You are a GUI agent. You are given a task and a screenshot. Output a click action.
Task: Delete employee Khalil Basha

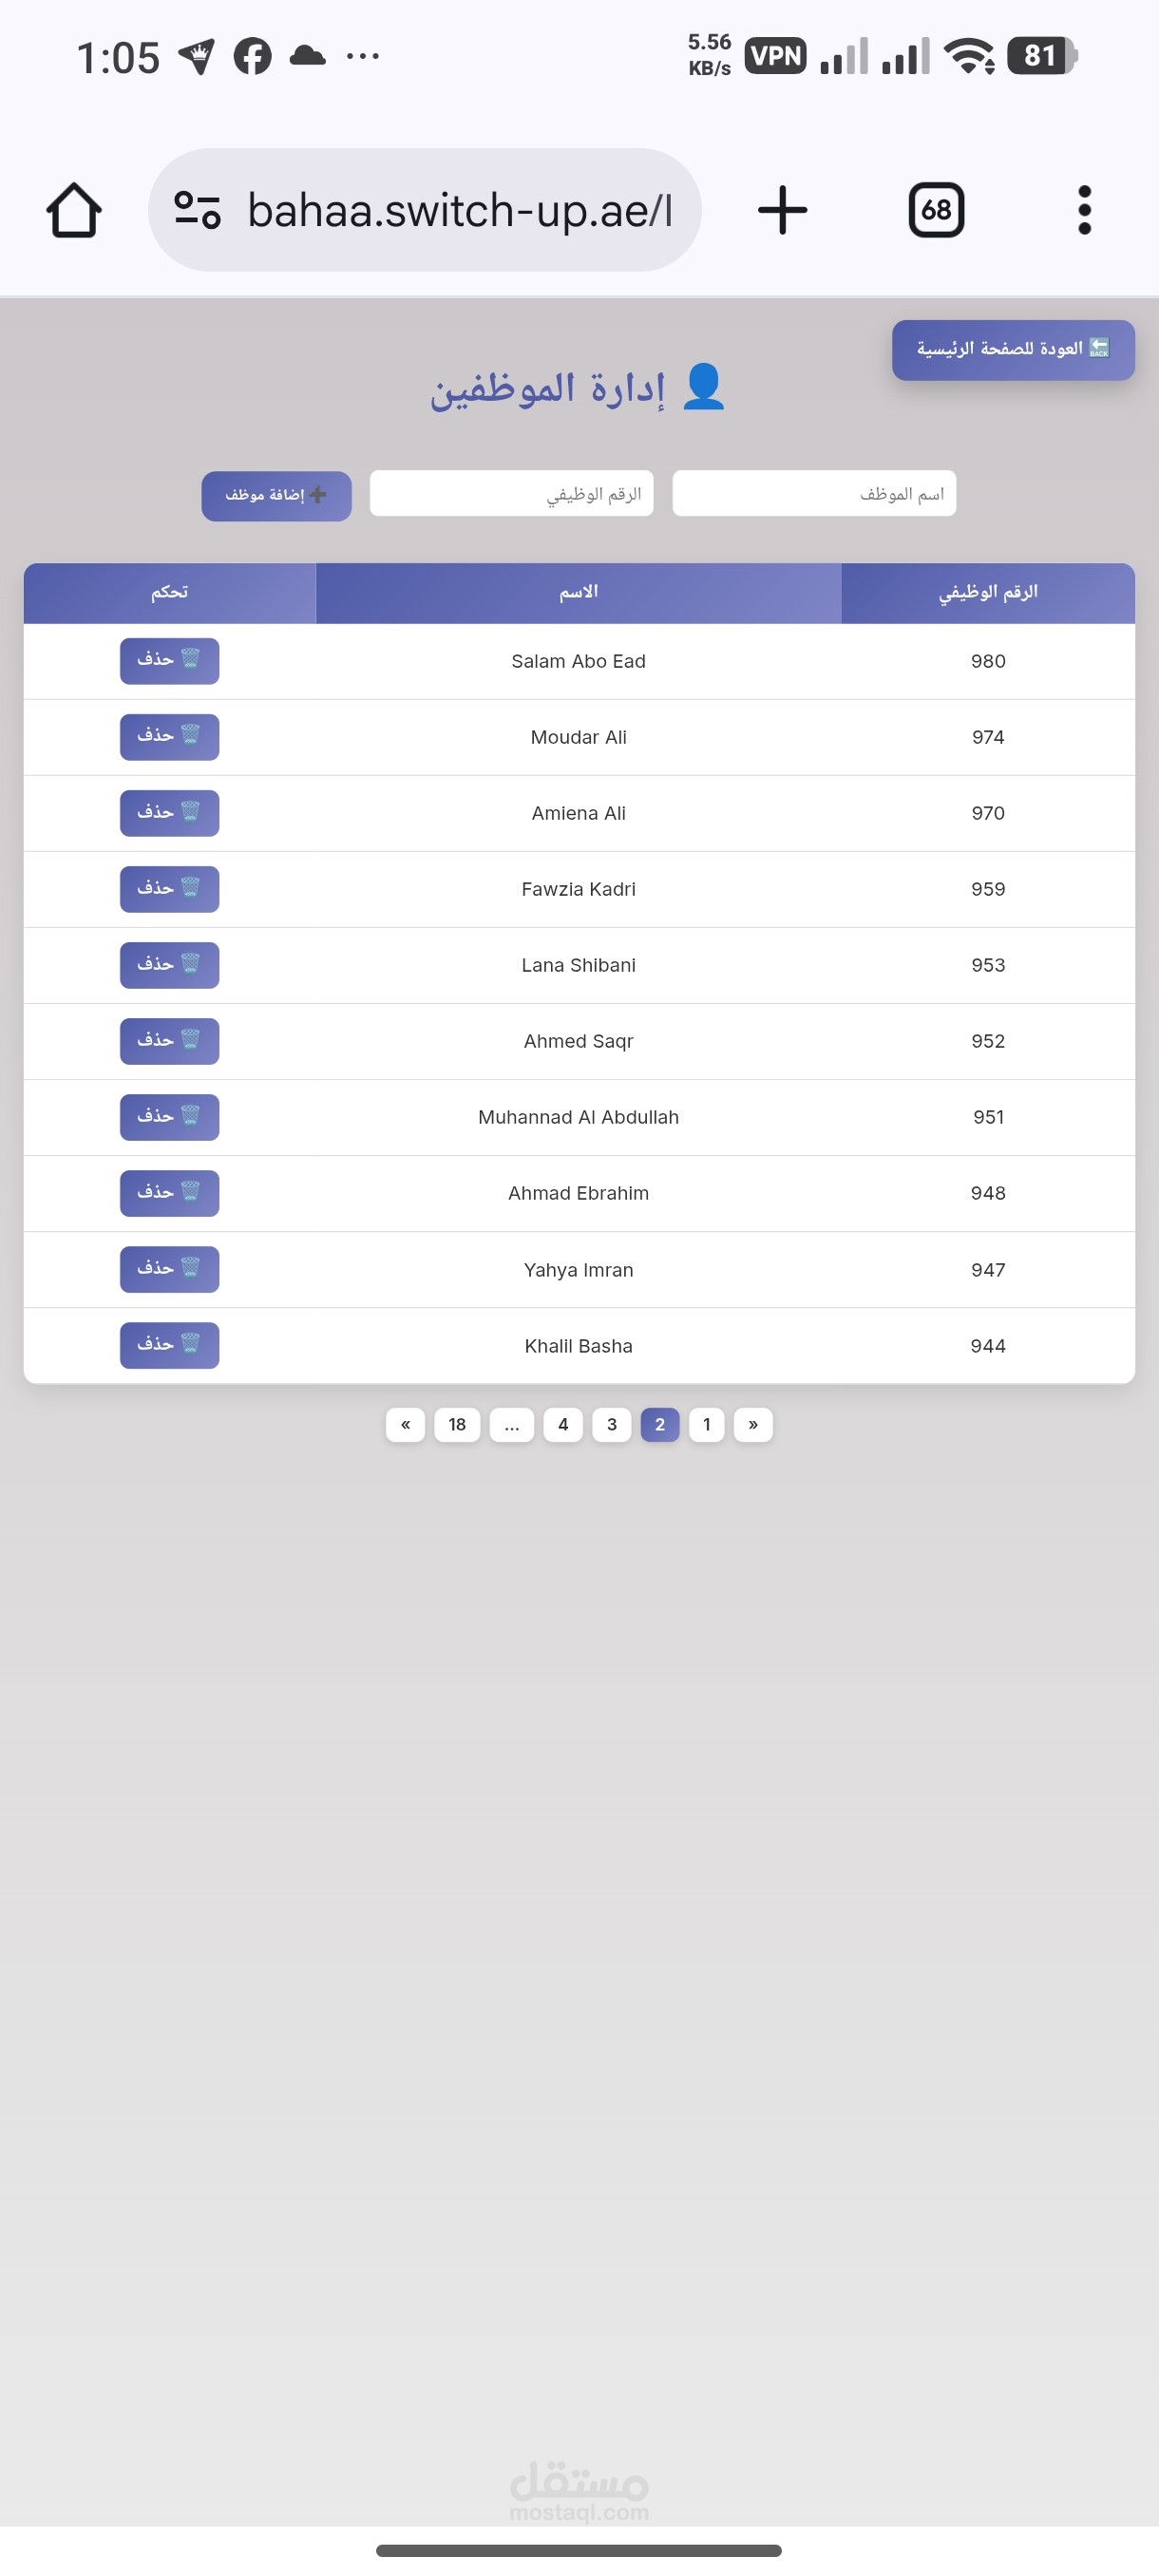coord(169,1345)
